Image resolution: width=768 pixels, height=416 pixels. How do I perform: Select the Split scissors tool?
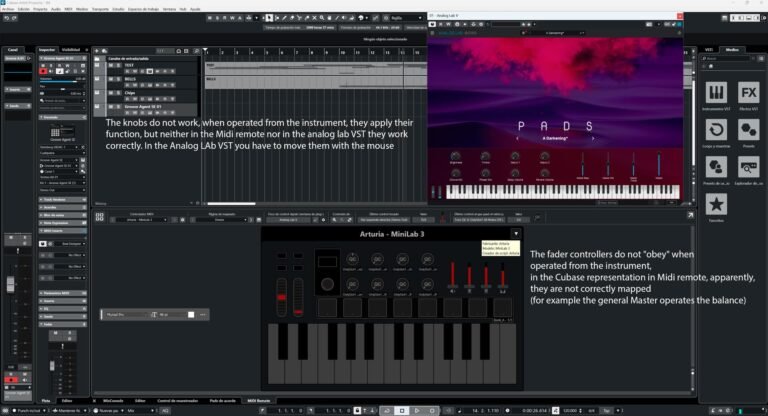coord(299,18)
